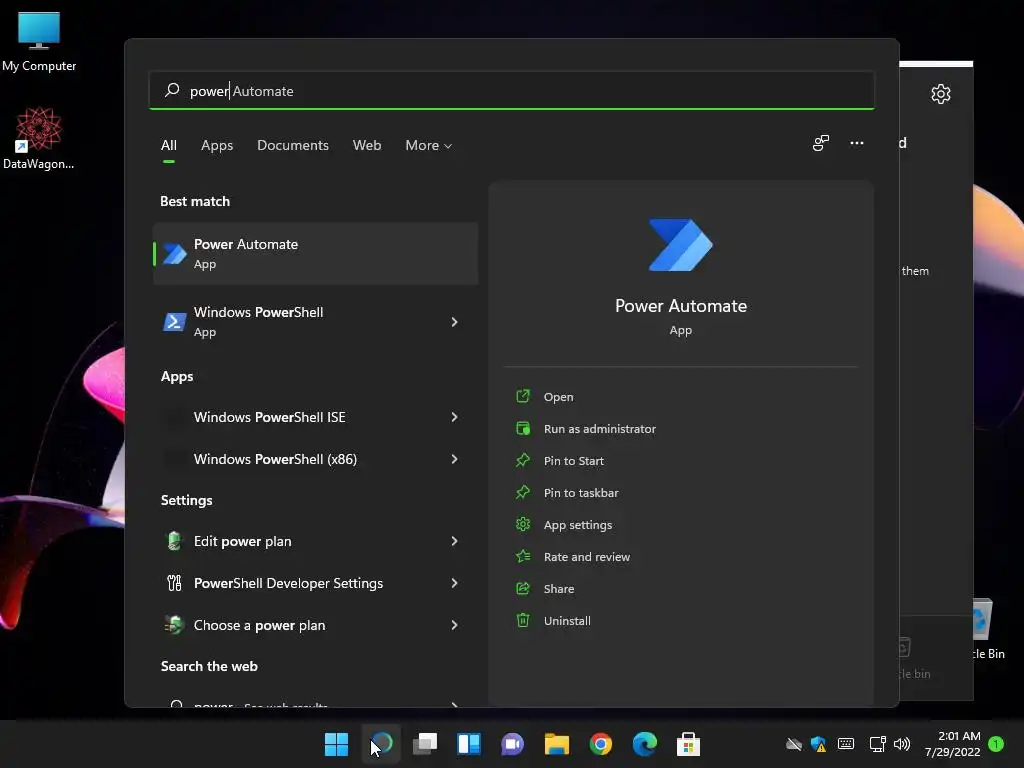Click the search box with 'power' typed
This screenshot has width=1024, height=768.
511,90
